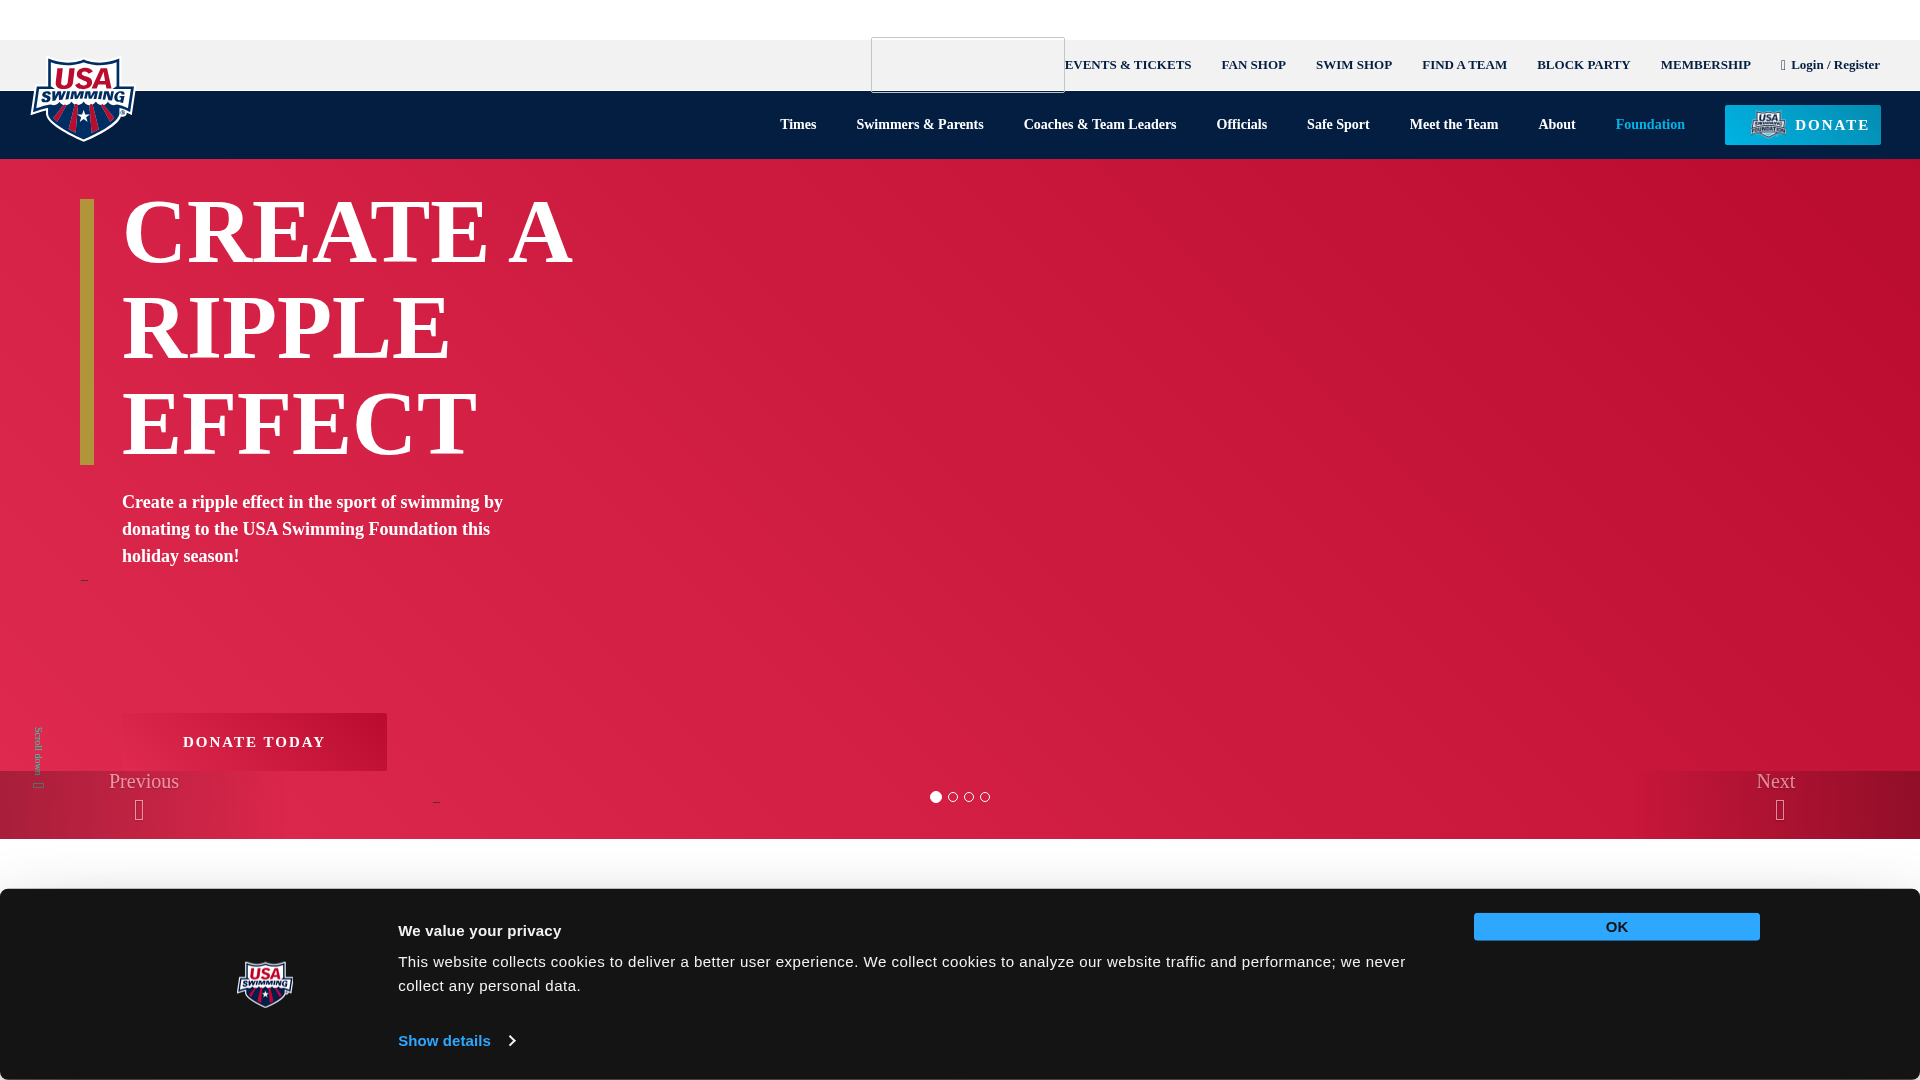The height and width of the screenshot is (1080, 1920).
Task: Click the USA Swimming logo in the cookie banner
Action: click(x=265, y=985)
